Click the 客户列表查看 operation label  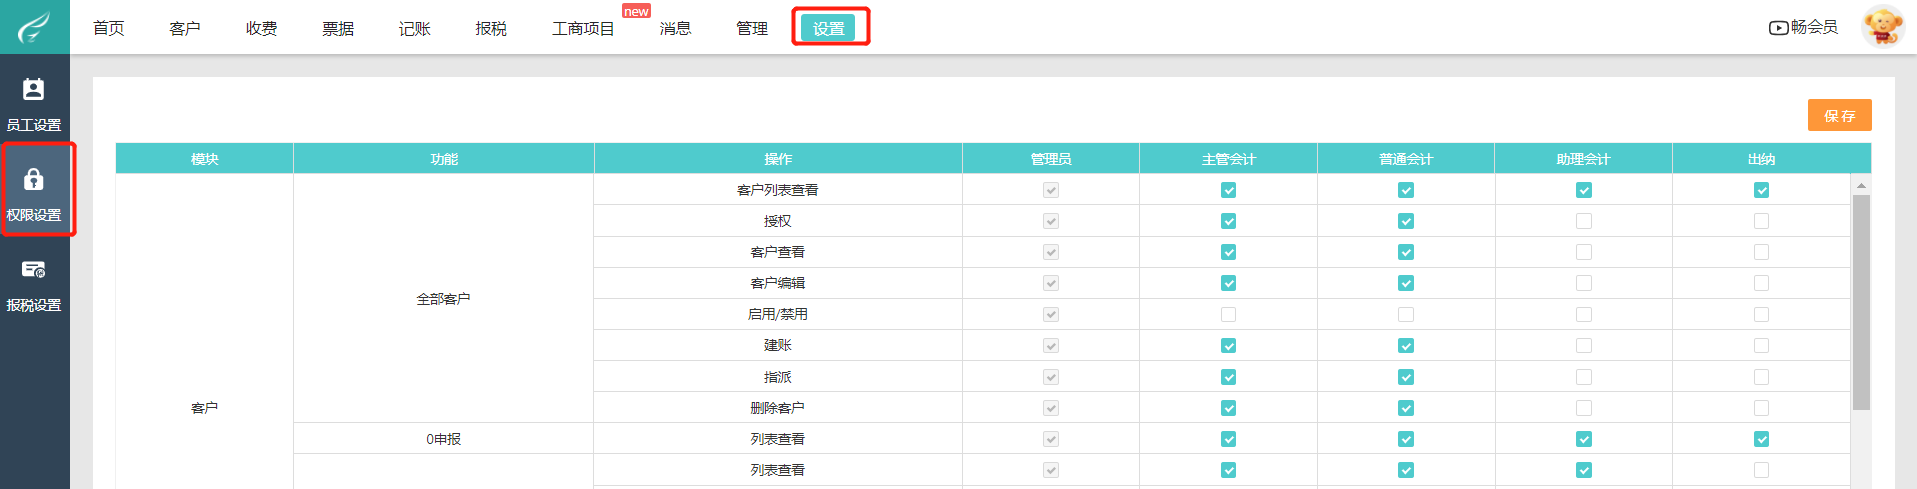pos(778,190)
